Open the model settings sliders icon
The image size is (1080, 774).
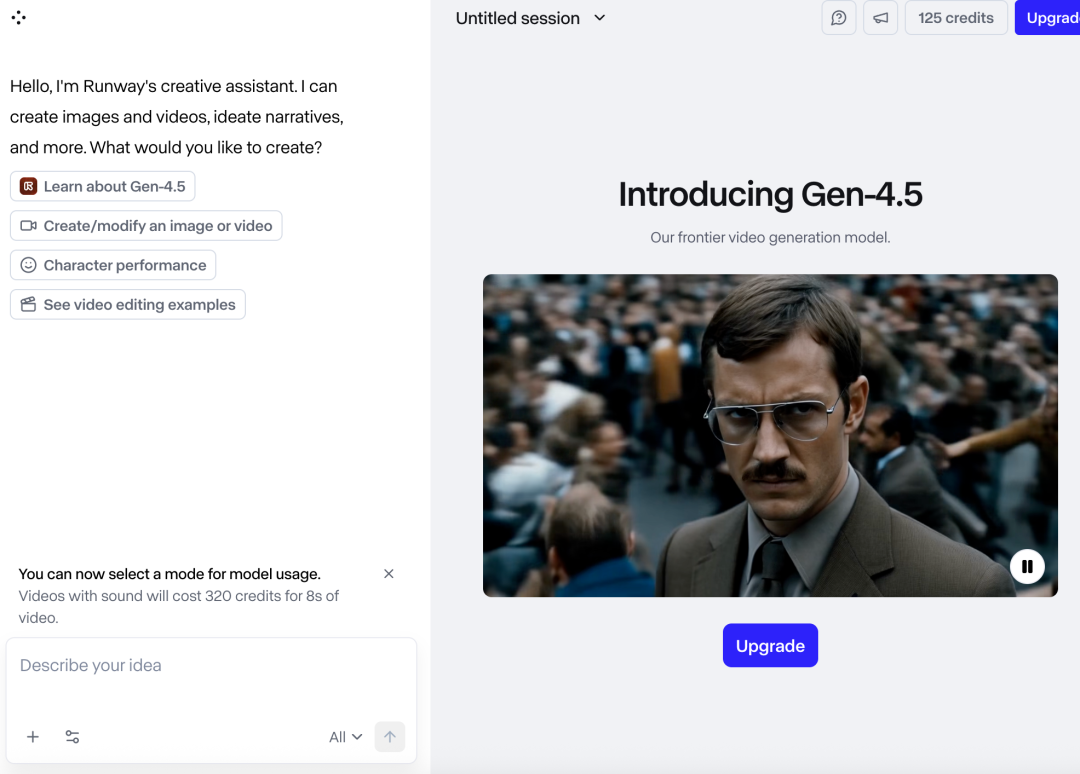tap(72, 737)
